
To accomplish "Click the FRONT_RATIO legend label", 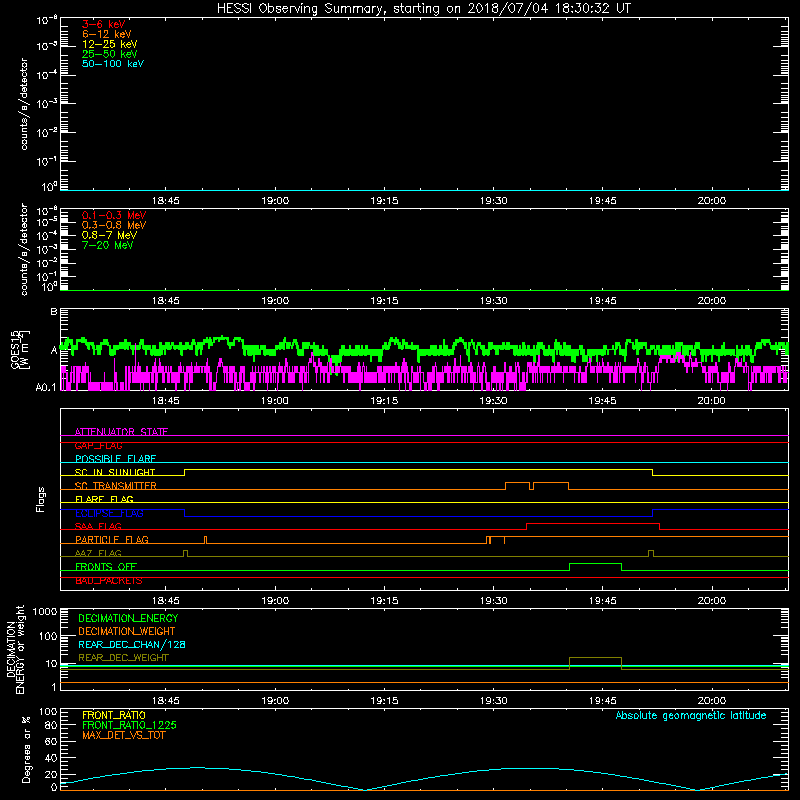I will pos(114,715).
